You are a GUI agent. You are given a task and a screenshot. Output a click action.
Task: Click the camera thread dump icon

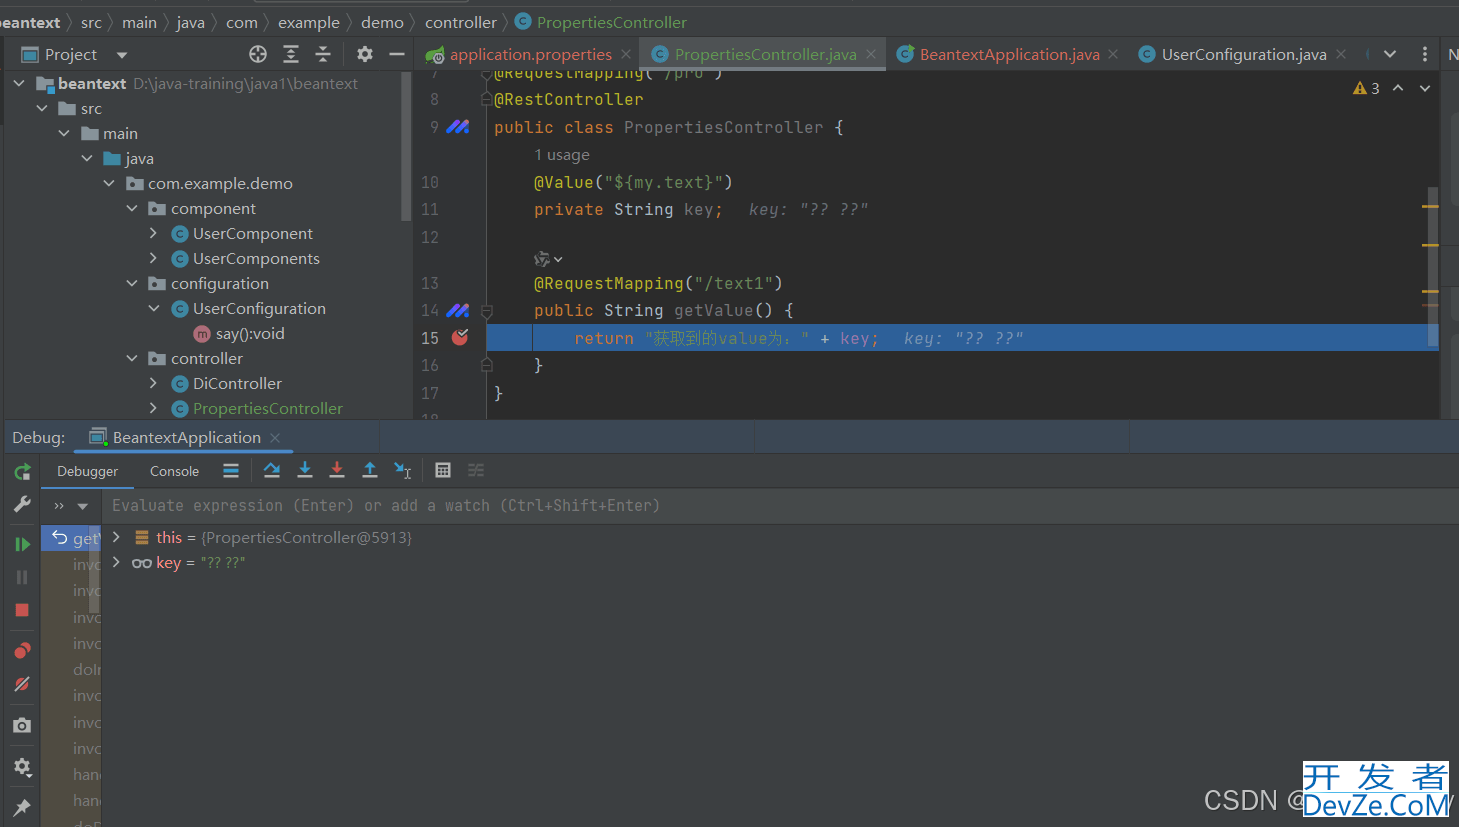click(22, 725)
